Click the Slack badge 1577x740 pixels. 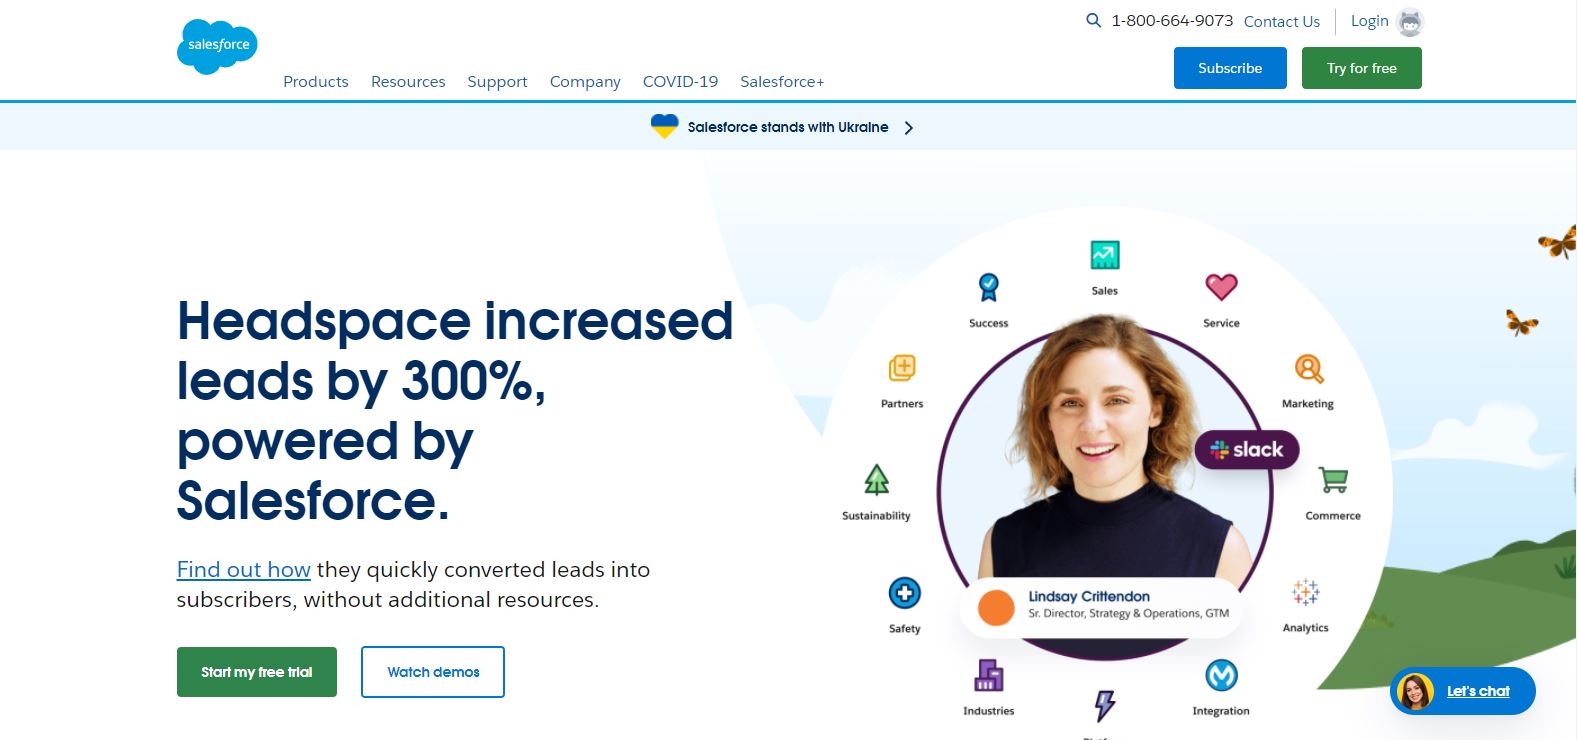point(1247,450)
